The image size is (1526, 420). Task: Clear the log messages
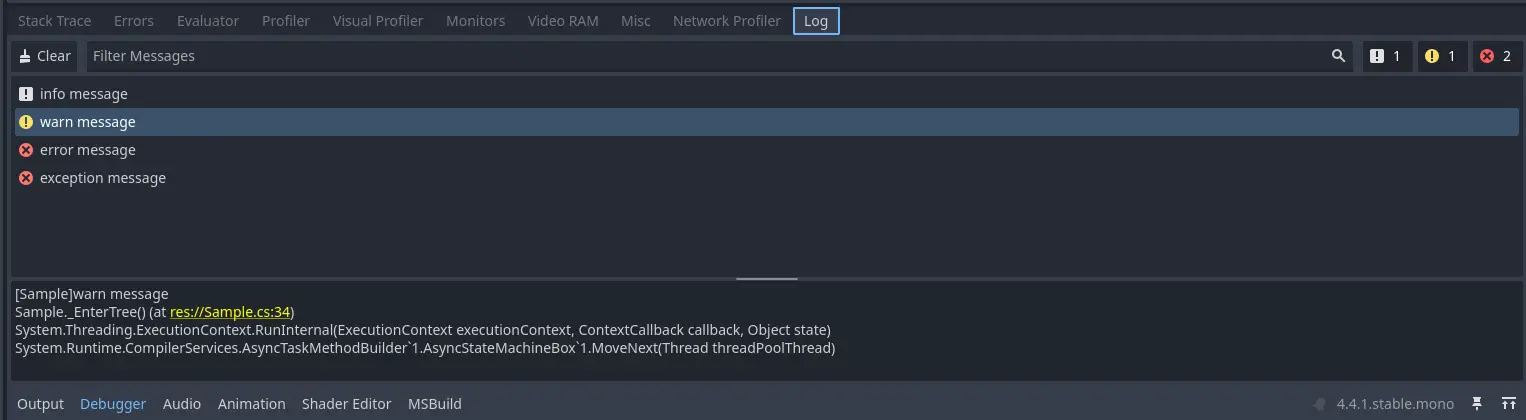[x=45, y=56]
